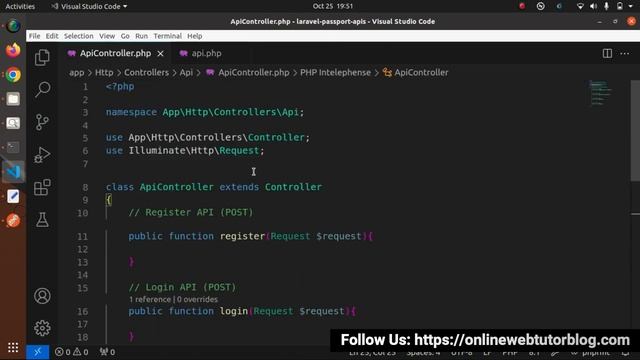Open the Terminal menu

(x=167, y=36)
